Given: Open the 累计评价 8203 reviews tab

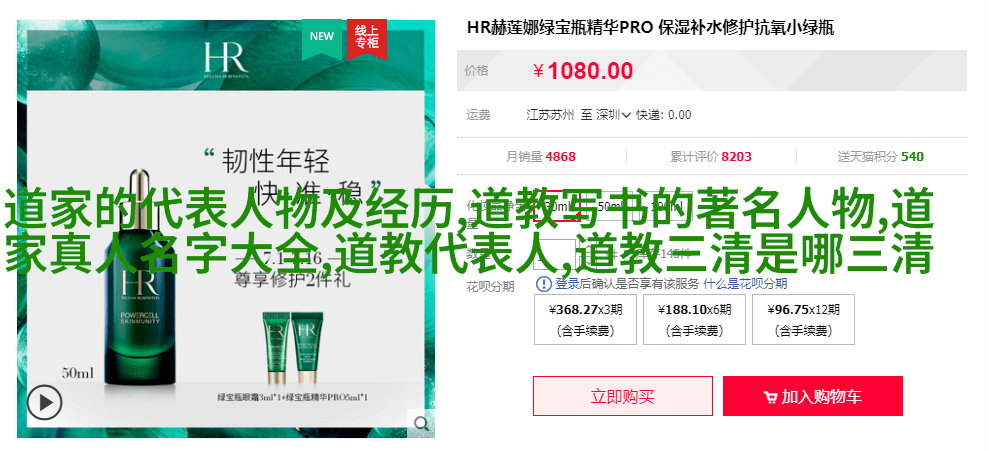Looking at the screenshot, I should [x=711, y=156].
